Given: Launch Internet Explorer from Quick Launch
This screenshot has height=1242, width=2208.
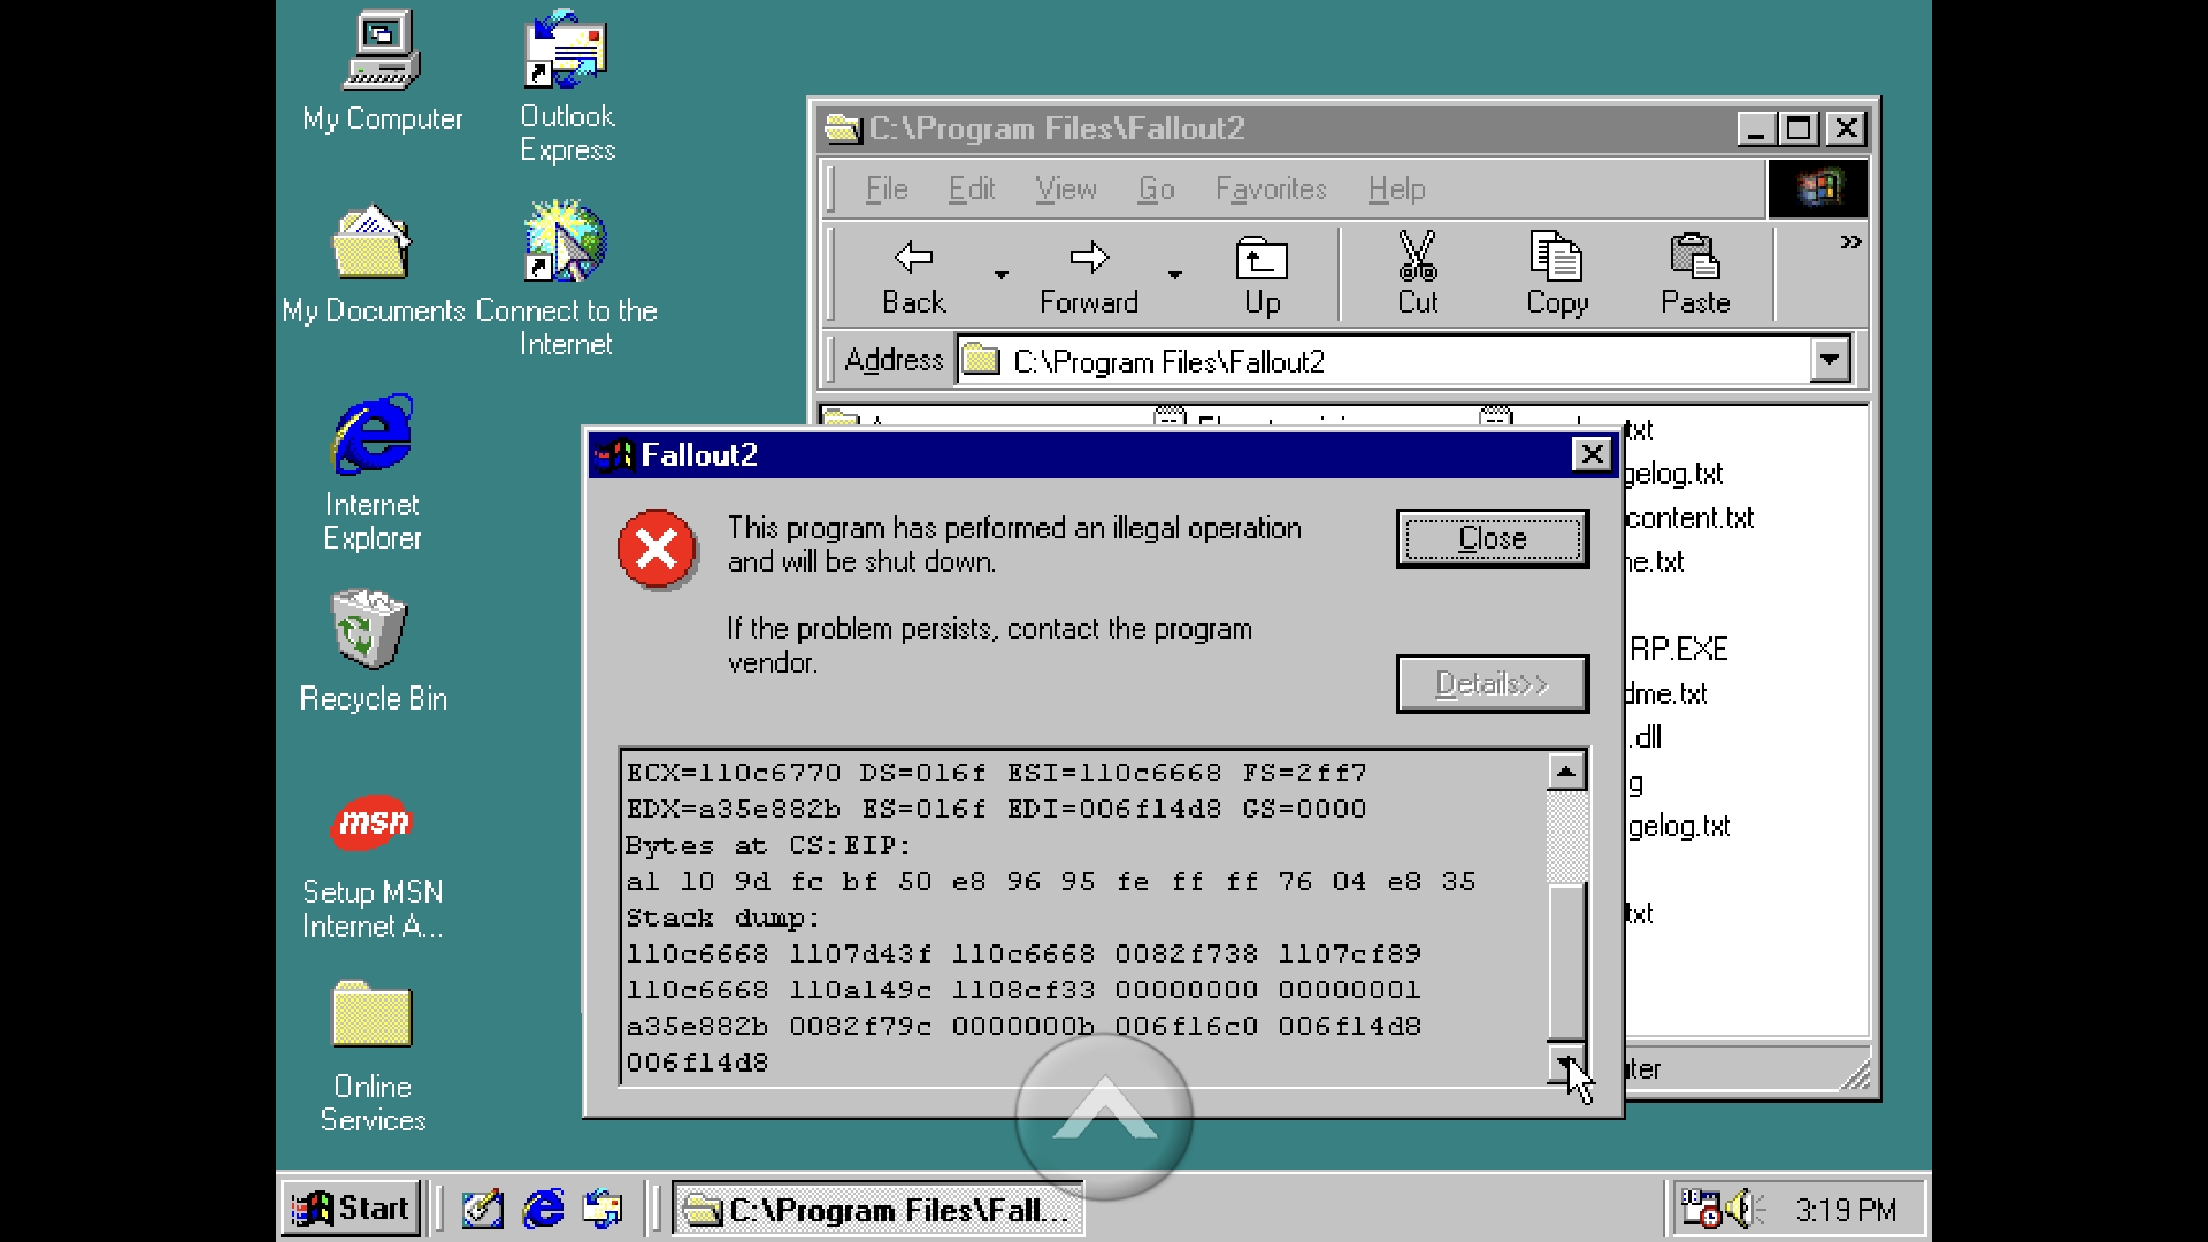Looking at the screenshot, I should [543, 1209].
